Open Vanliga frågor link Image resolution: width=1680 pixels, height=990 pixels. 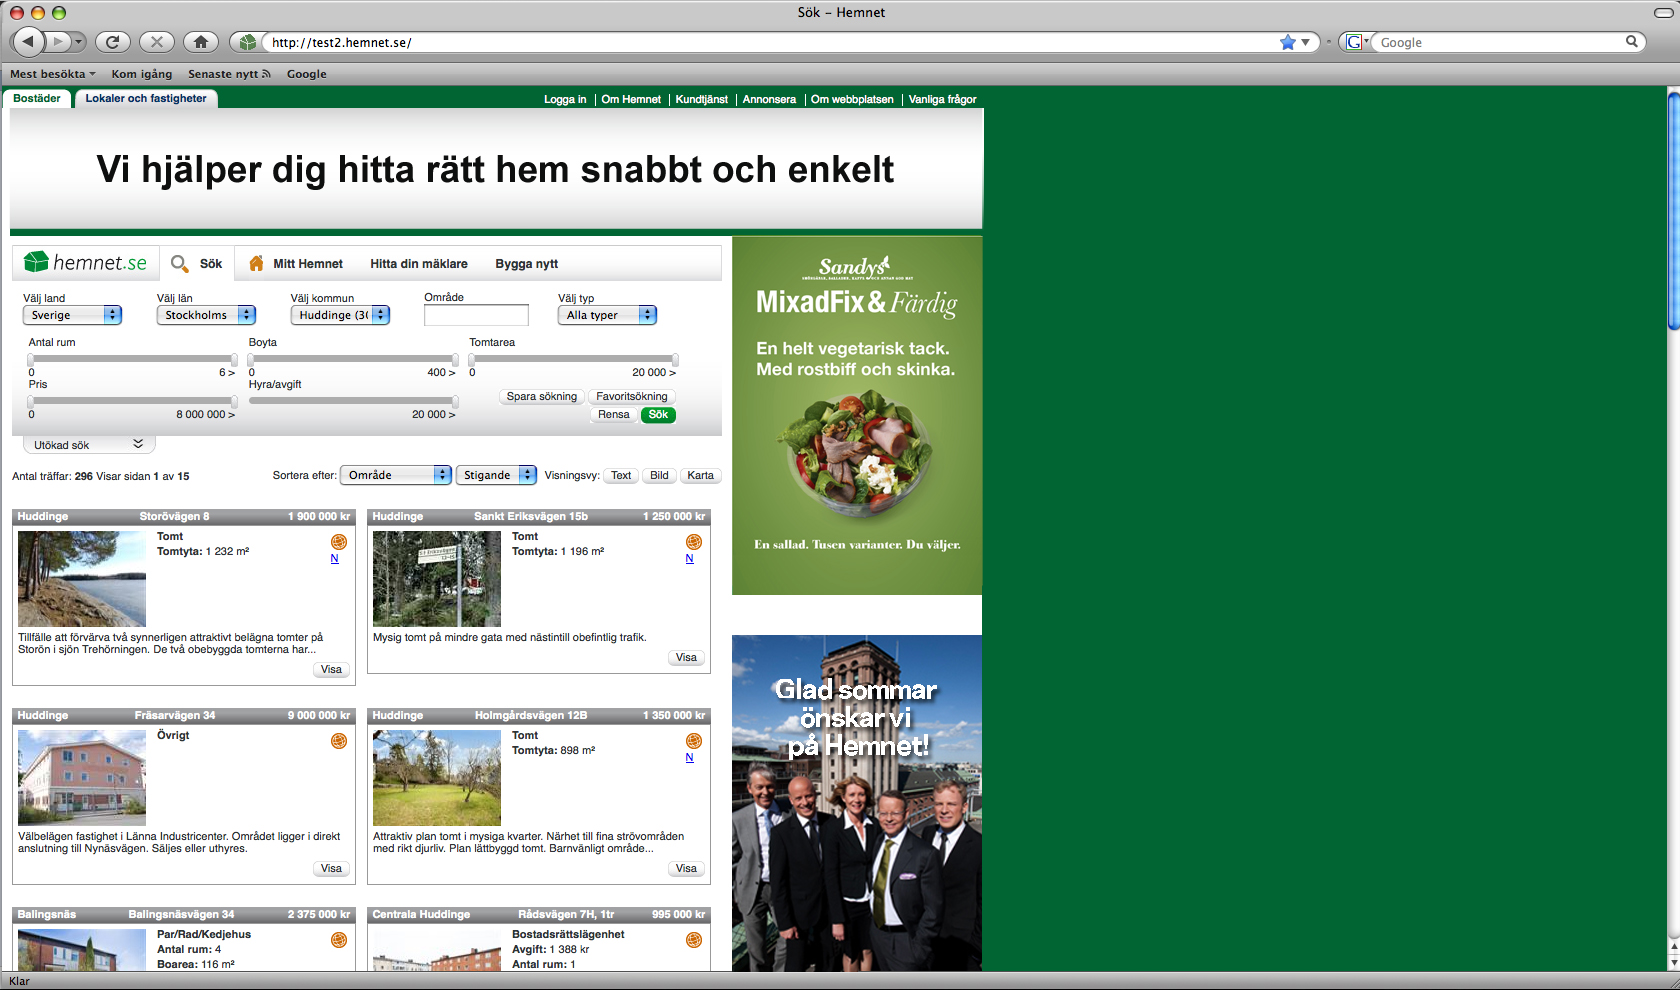(942, 99)
